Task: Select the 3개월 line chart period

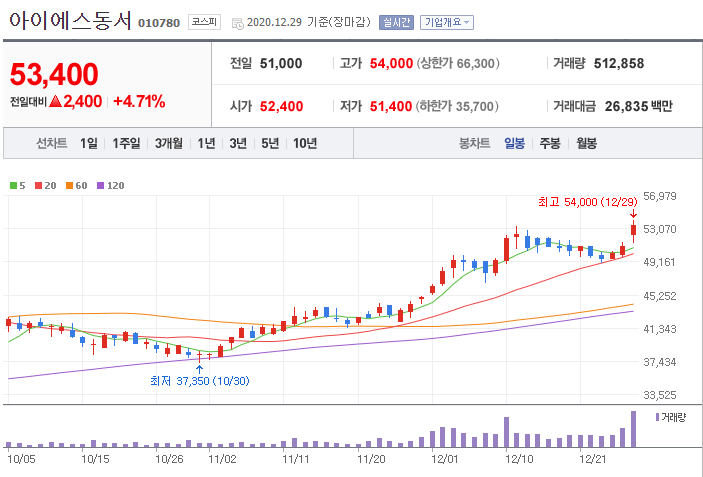Action: (169, 143)
